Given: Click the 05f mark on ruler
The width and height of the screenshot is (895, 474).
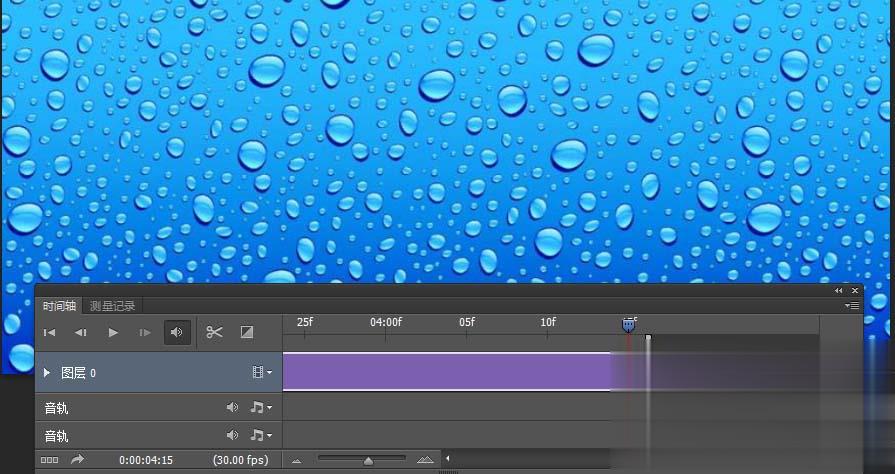Looking at the screenshot, I should tap(467, 322).
